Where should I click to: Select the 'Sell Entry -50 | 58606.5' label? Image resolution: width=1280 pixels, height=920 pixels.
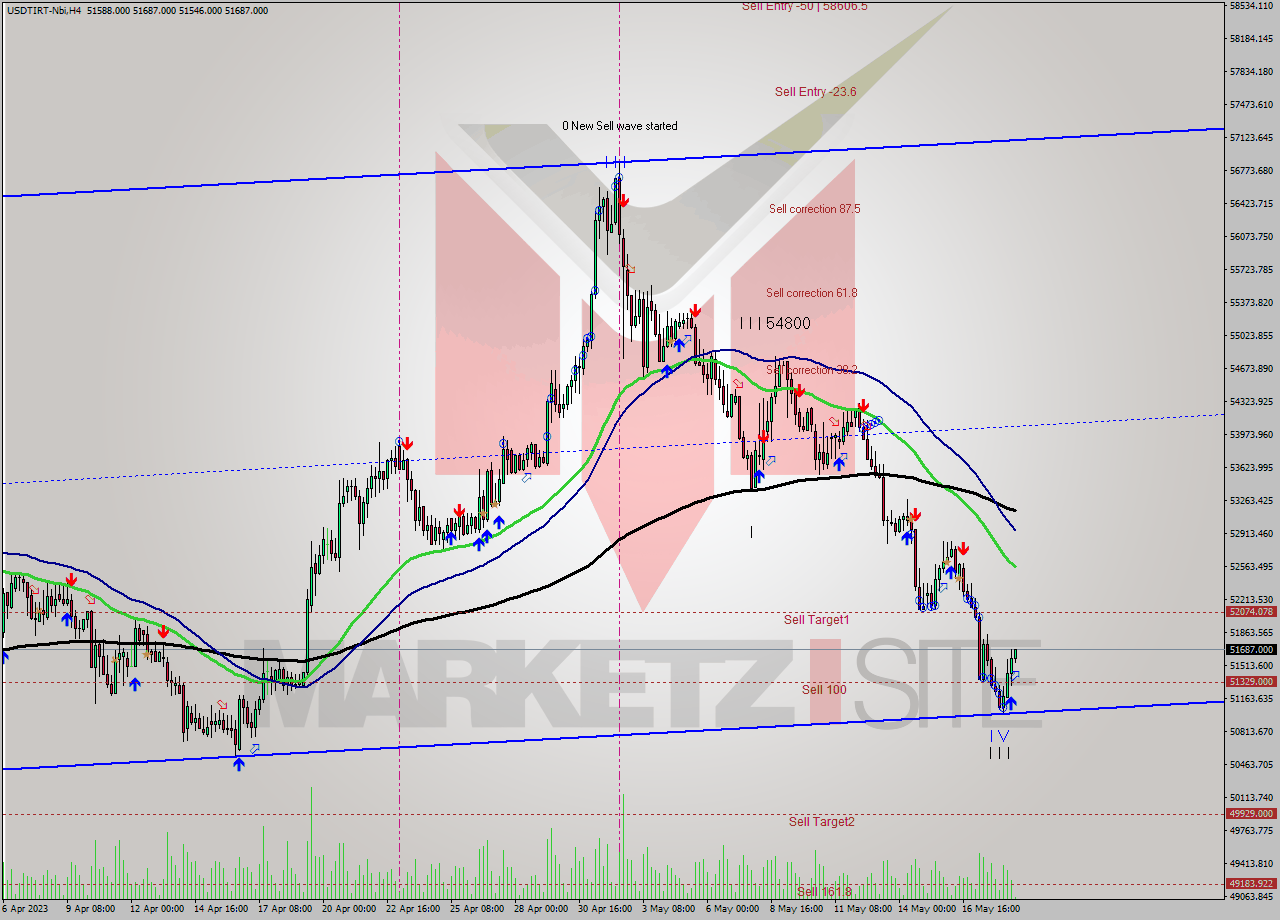804,6
